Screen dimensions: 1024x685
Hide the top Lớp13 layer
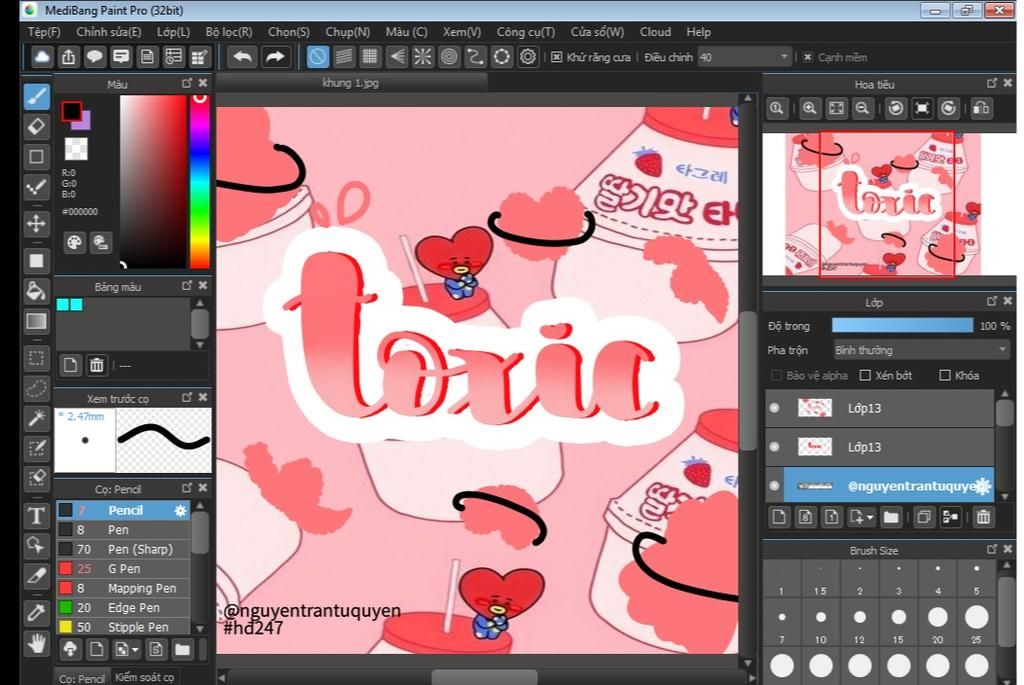(x=775, y=408)
